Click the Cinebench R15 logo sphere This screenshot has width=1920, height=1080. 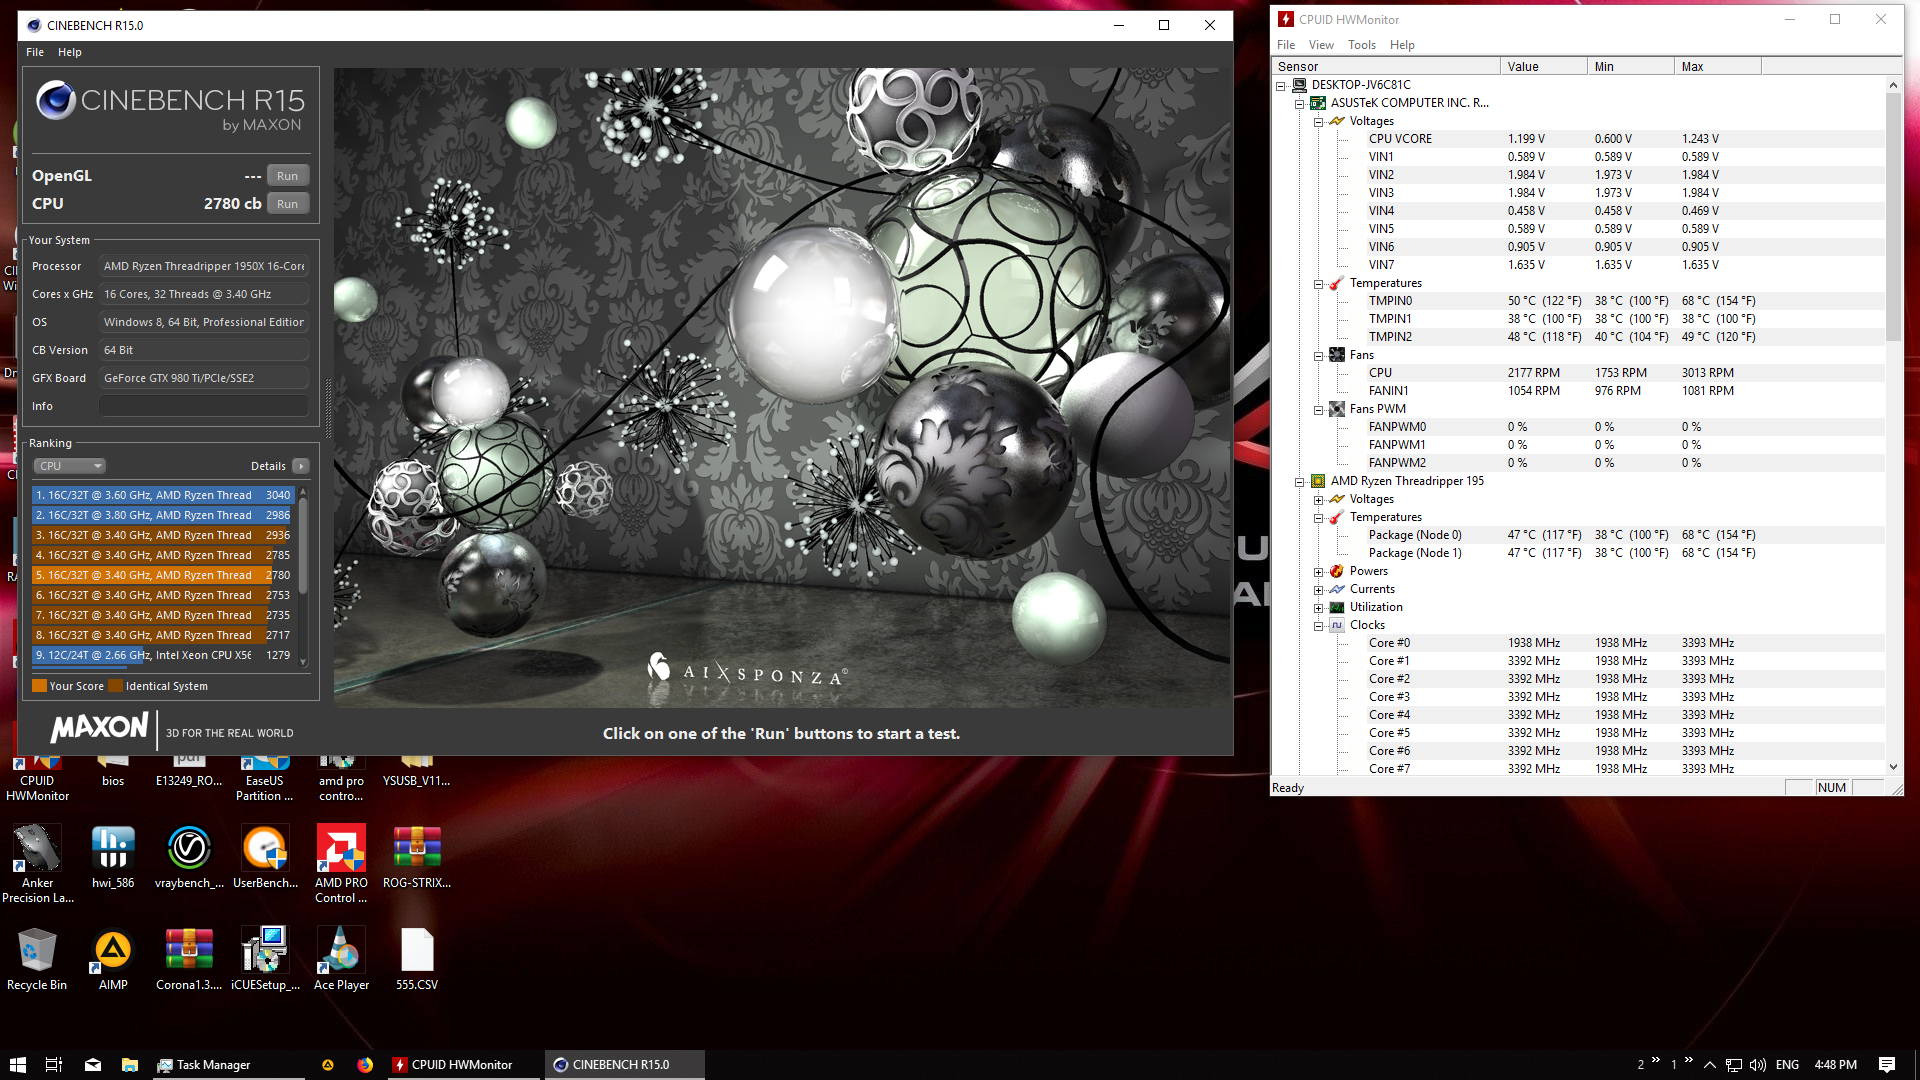click(x=56, y=100)
